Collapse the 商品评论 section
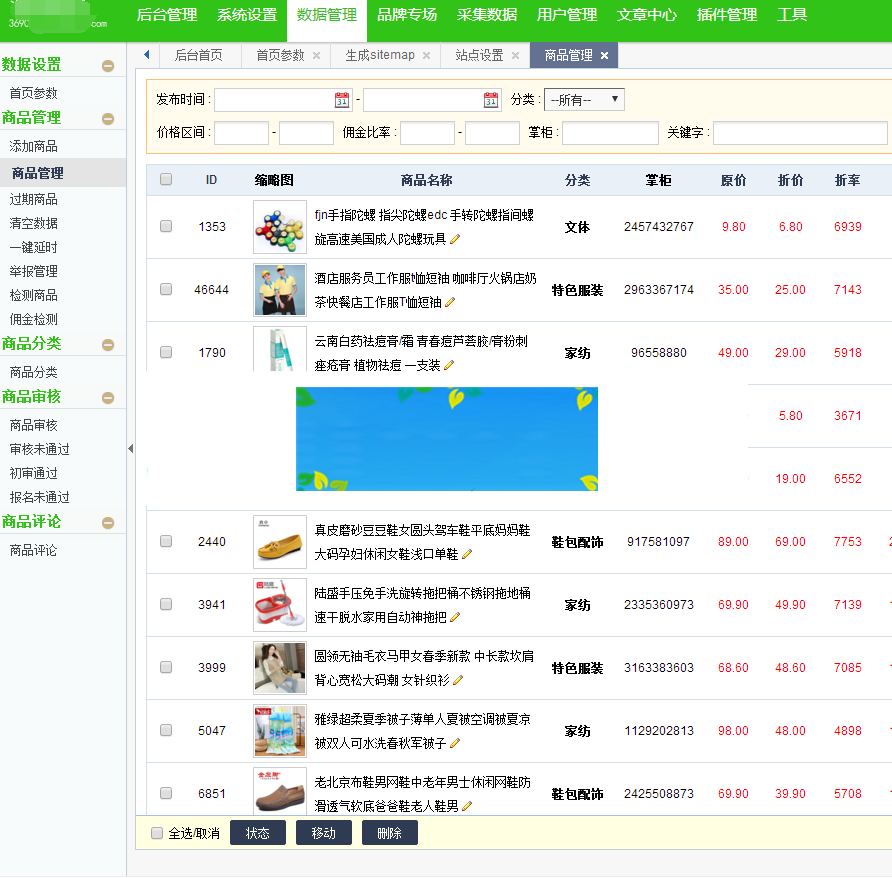892x878 pixels. point(108,521)
